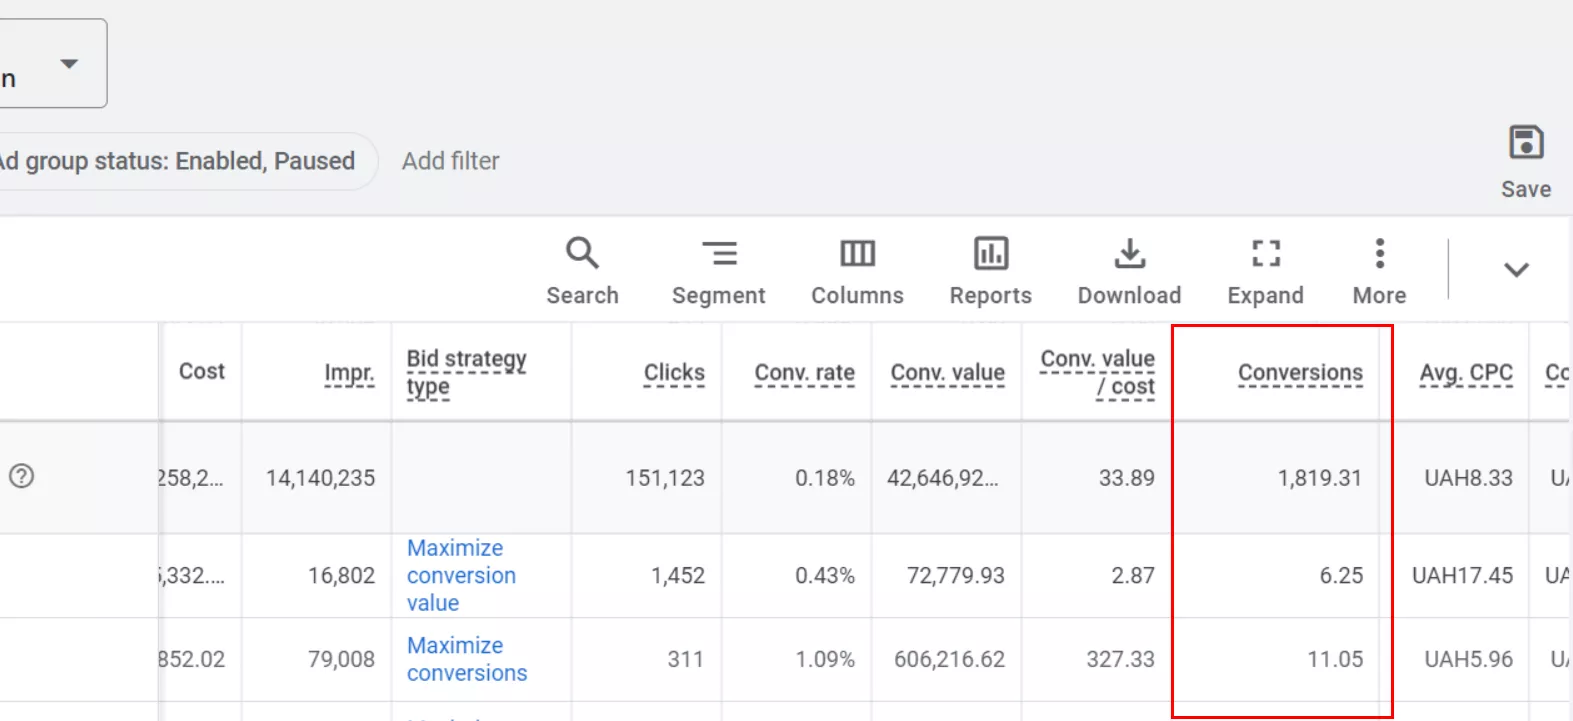The image size is (1573, 721).
Task: Collapse the chart with the chevron arrow
Action: coord(1516,270)
